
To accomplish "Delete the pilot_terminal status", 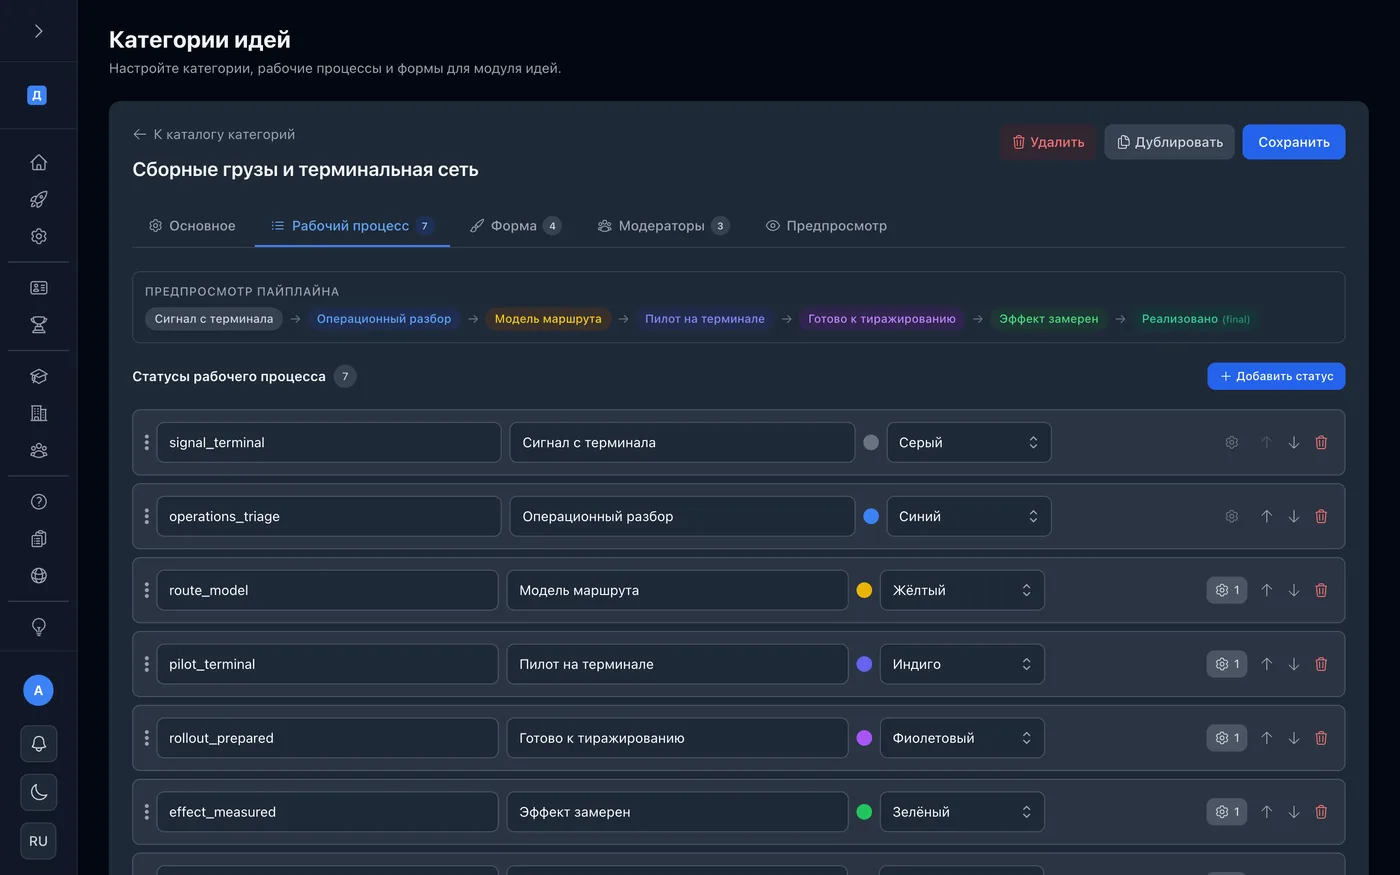I will click(1321, 664).
